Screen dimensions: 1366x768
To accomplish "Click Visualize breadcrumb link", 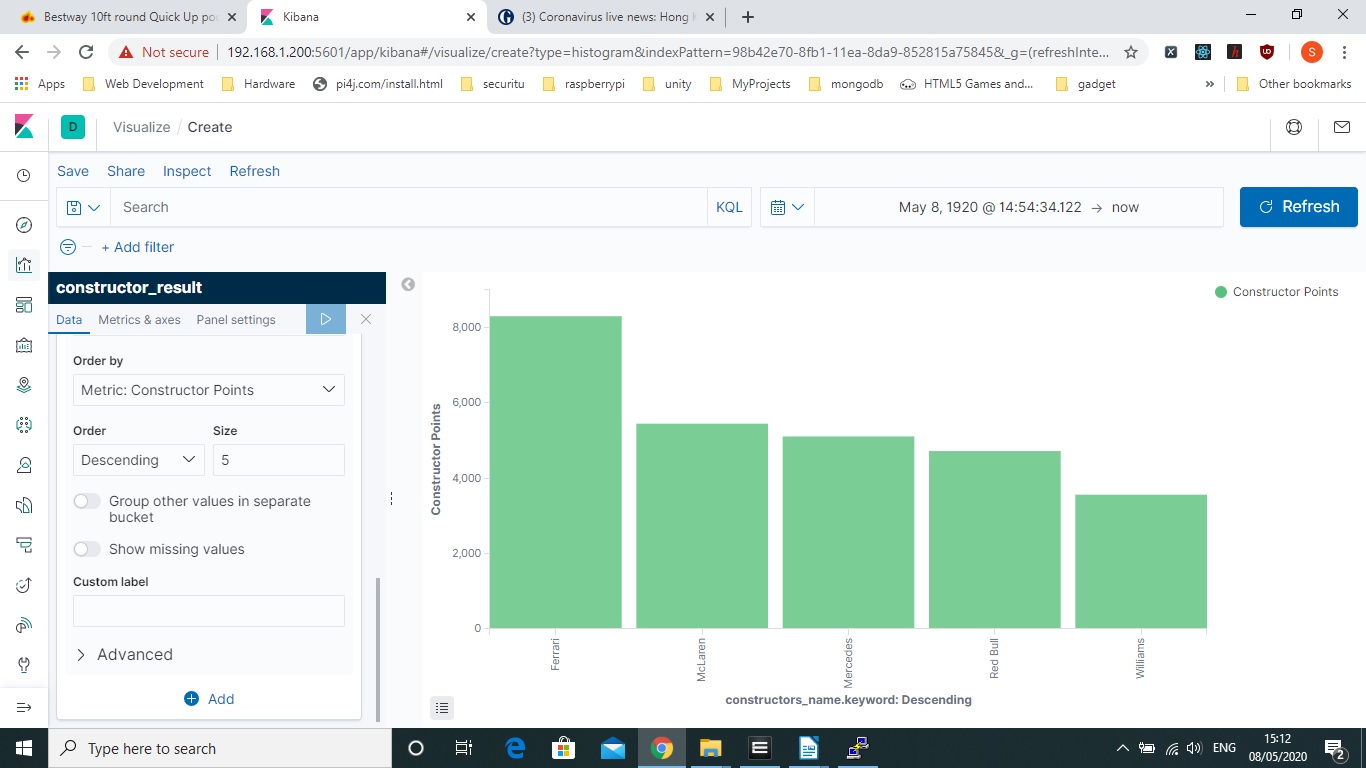I will click(142, 127).
